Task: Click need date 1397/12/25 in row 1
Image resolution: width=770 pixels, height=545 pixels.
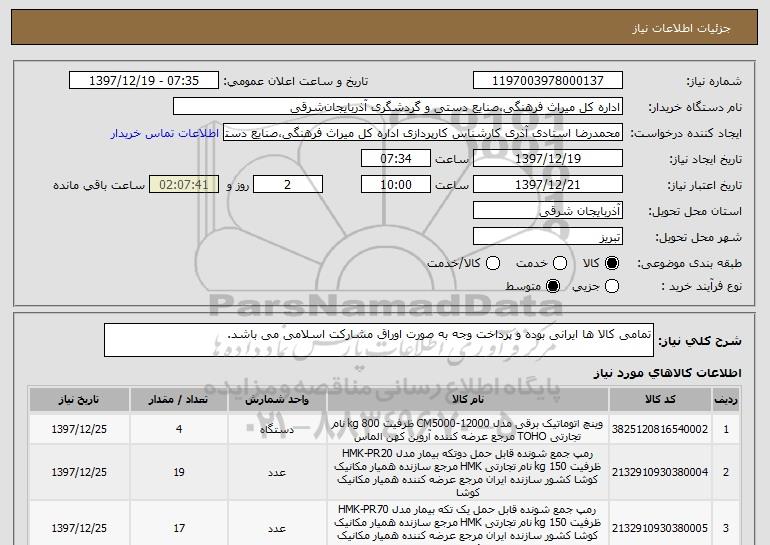Action: [79, 430]
